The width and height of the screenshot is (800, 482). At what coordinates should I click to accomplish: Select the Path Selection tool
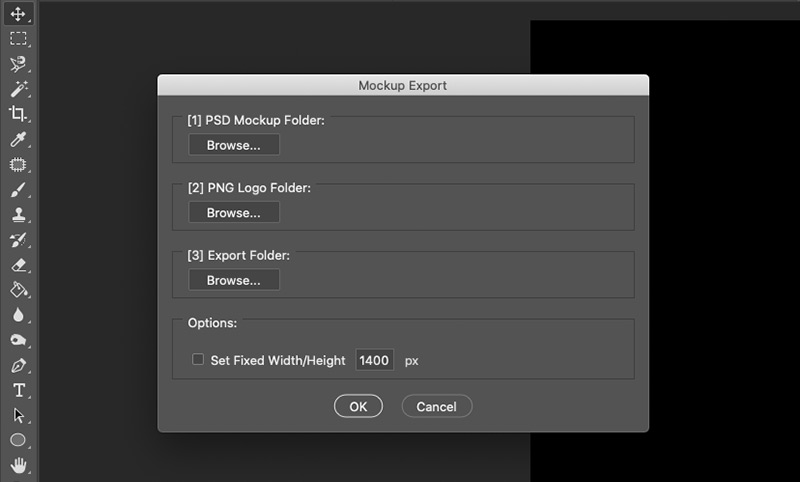click(x=18, y=415)
